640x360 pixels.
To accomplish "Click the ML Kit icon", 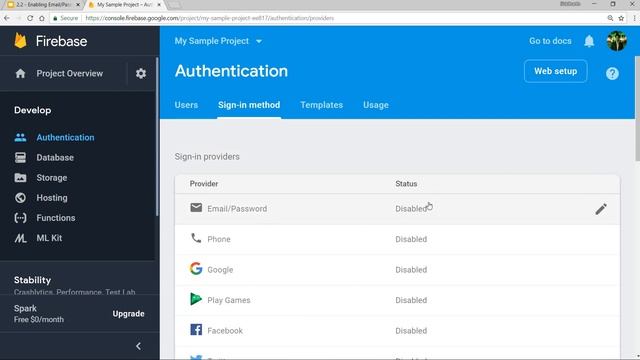I will (x=20, y=238).
